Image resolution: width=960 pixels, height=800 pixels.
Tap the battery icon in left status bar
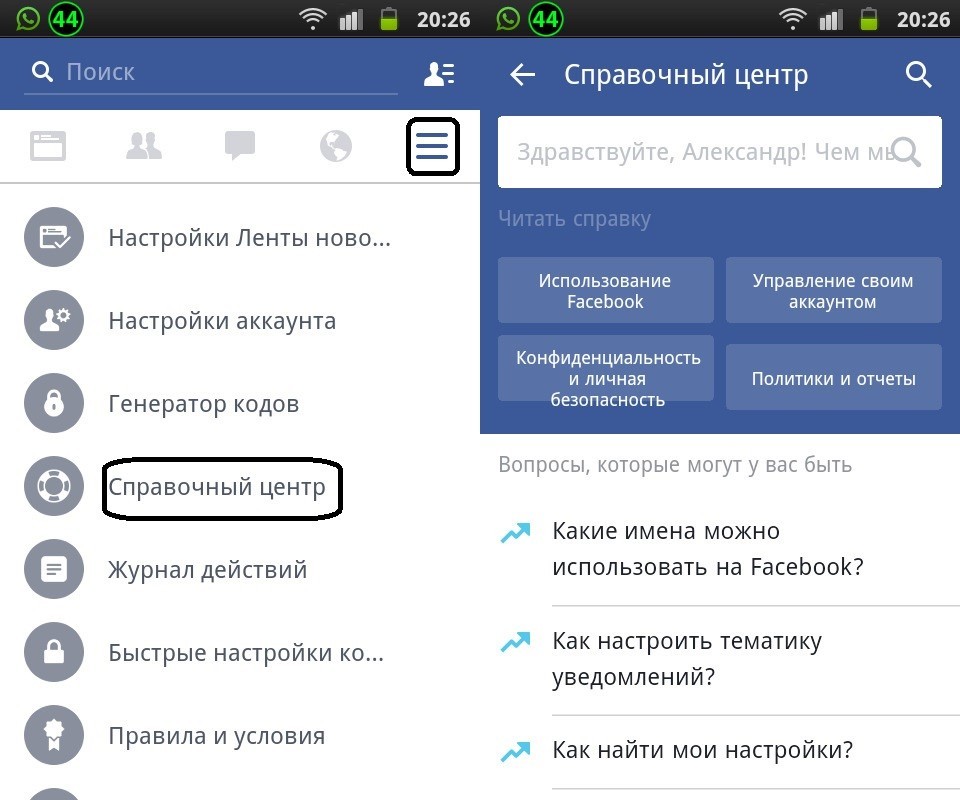pos(389,19)
